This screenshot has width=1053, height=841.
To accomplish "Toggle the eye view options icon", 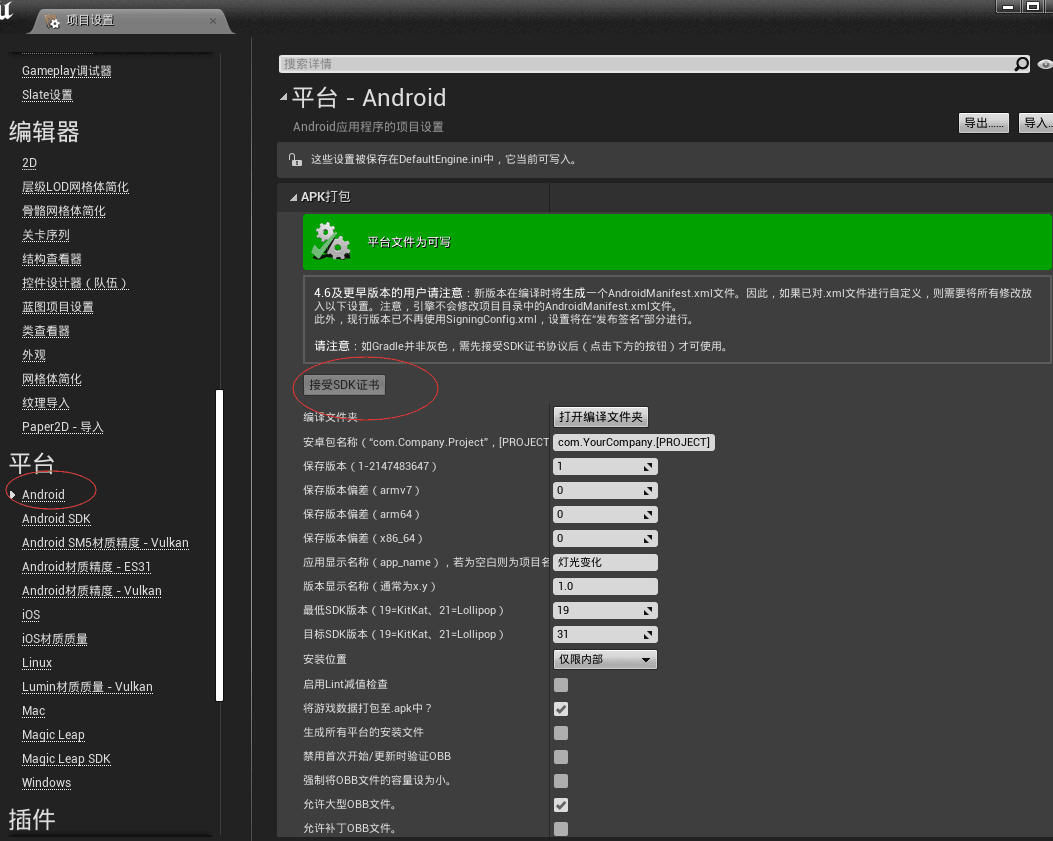I will [1045, 64].
